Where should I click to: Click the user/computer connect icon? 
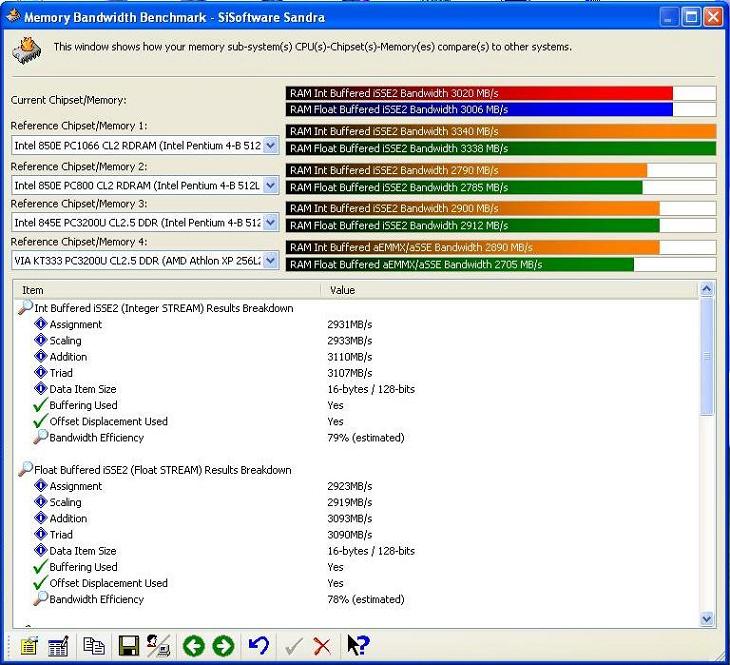(x=158, y=645)
